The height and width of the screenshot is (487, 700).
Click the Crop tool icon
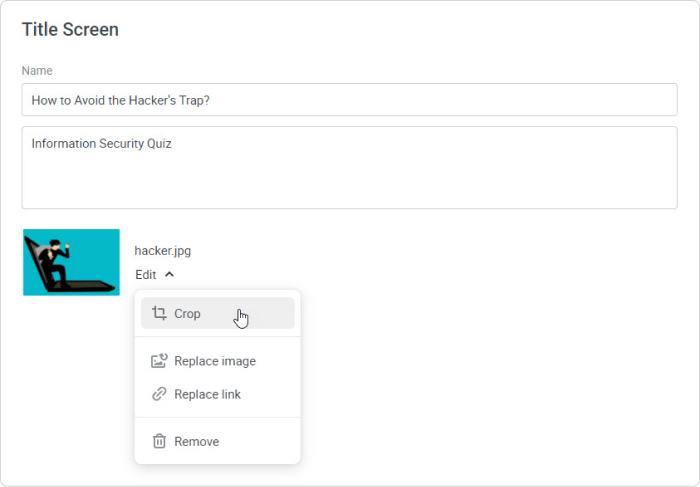click(159, 313)
